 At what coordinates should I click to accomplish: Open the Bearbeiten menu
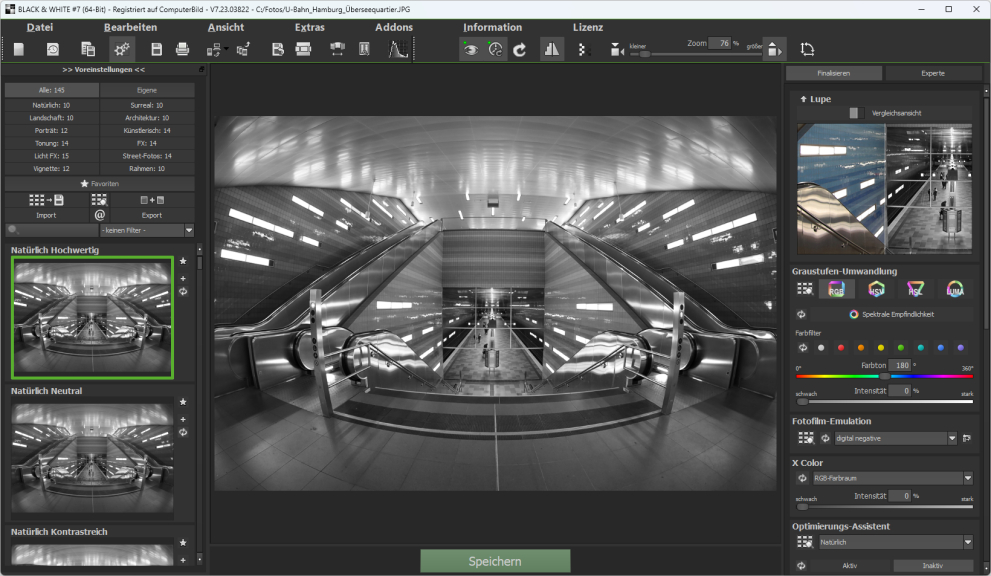pos(129,27)
